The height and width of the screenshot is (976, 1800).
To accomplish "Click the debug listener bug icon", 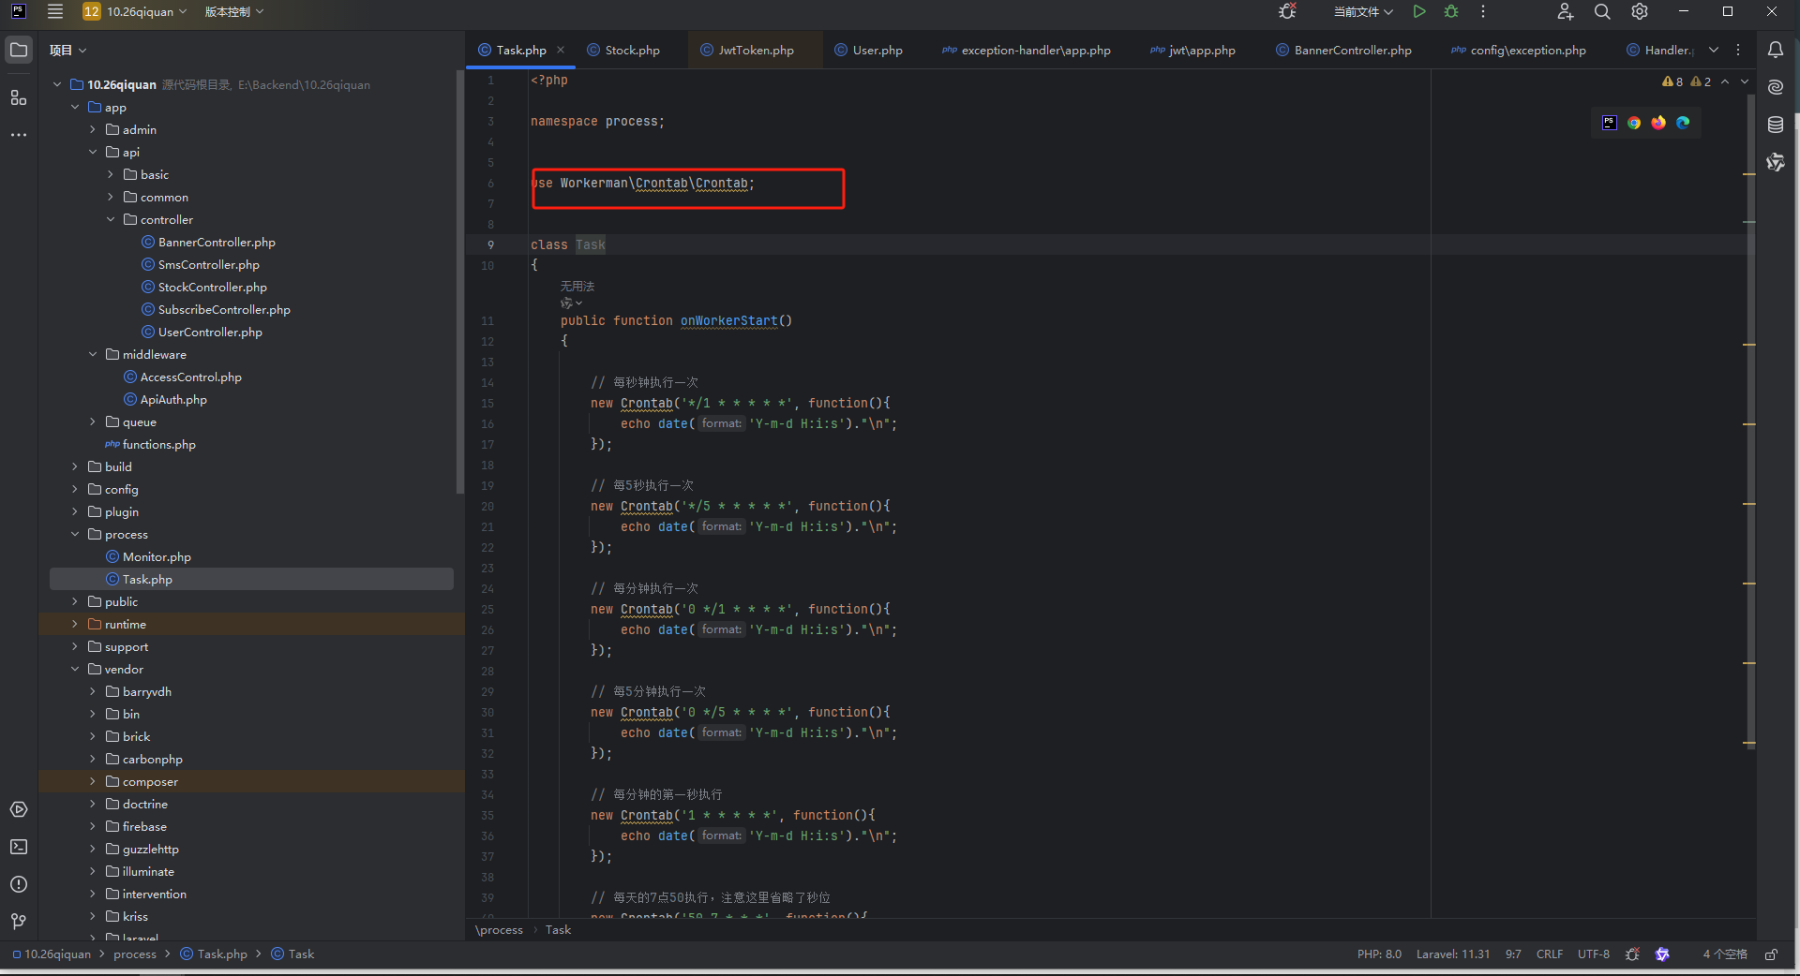I will pyautogui.click(x=1288, y=12).
